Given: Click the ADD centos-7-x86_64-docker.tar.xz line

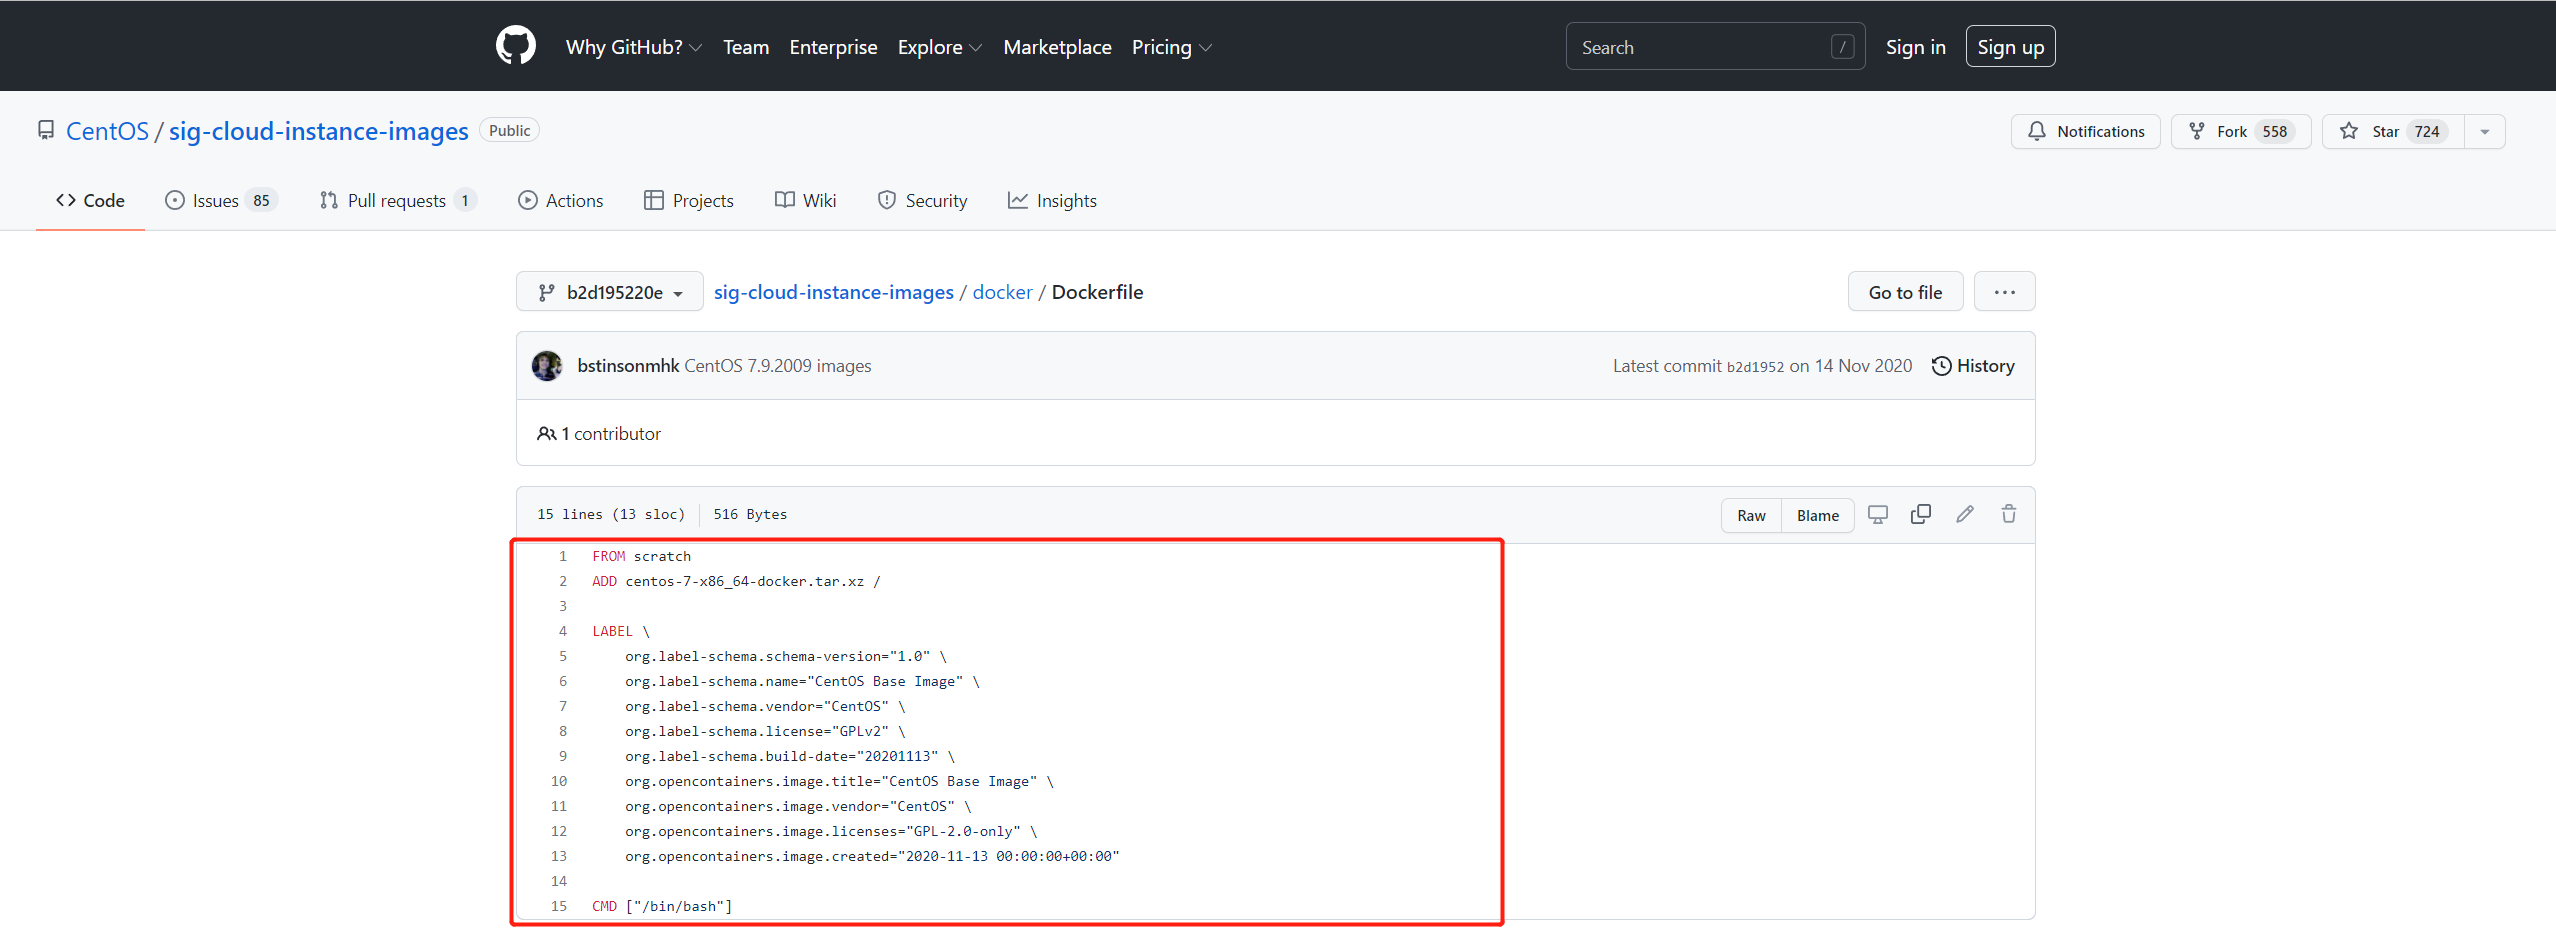Looking at the screenshot, I should tap(736, 581).
